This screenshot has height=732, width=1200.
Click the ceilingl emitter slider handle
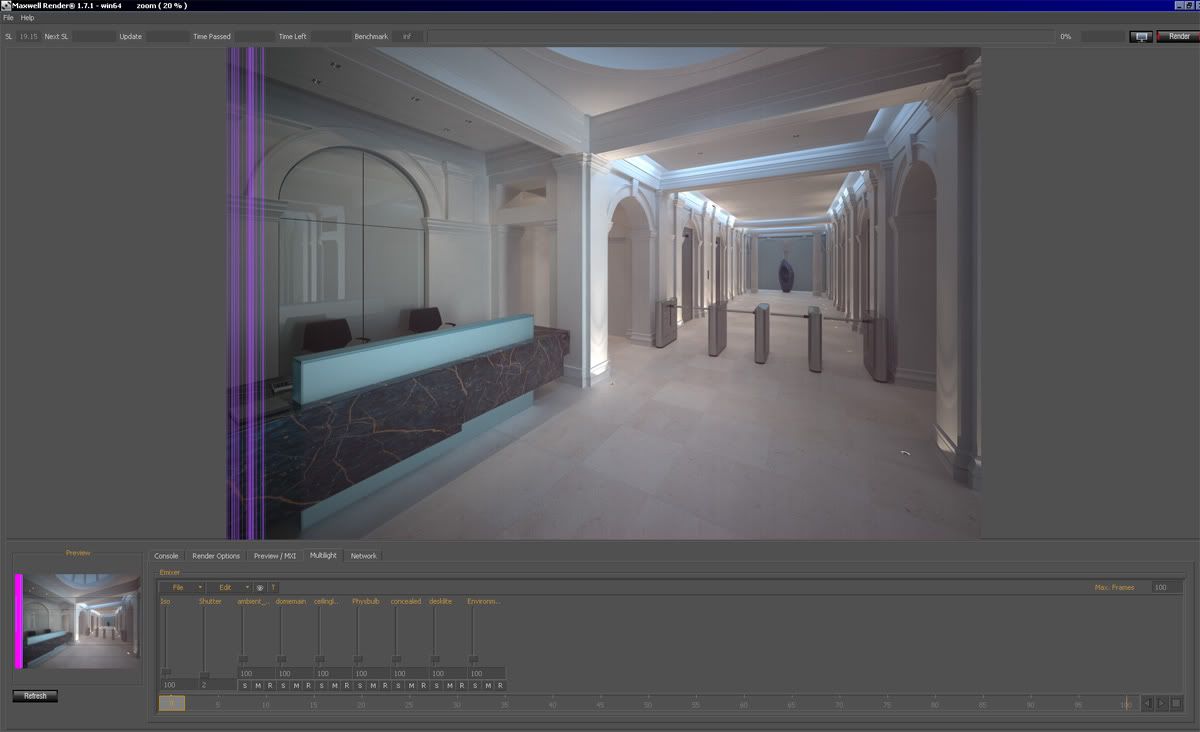click(x=319, y=659)
